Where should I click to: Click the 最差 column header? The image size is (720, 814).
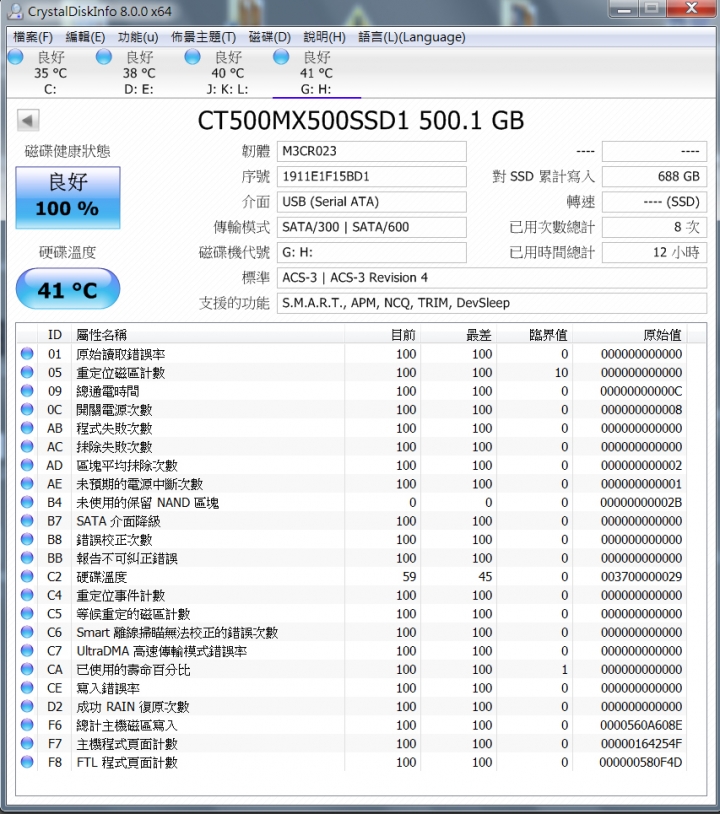(458, 335)
